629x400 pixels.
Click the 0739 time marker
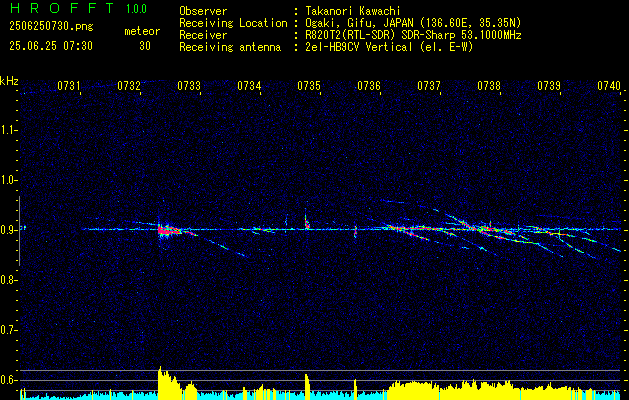click(x=549, y=86)
